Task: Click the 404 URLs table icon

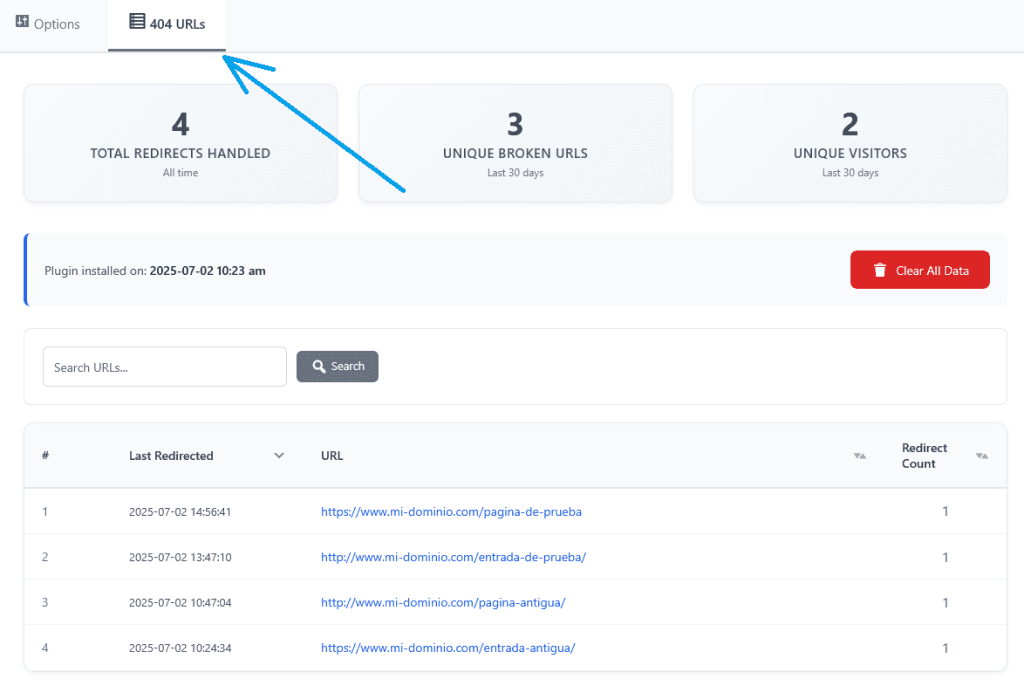Action: pos(137,22)
